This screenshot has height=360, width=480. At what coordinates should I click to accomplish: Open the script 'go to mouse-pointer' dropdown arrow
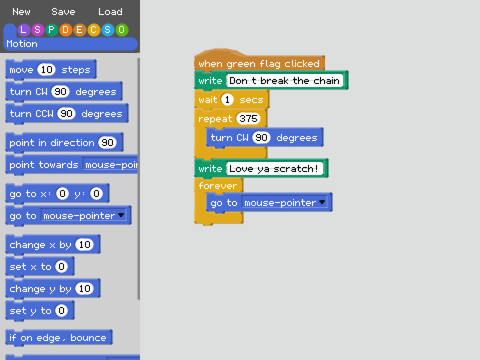click(322, 202)
